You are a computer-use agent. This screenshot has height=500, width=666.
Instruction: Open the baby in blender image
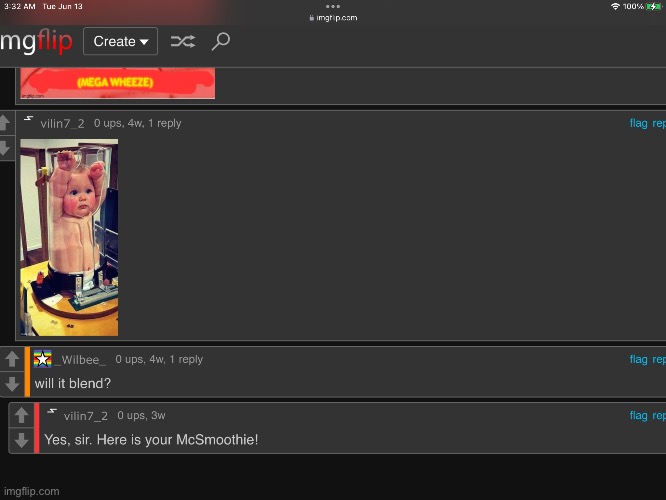(69, 237)
